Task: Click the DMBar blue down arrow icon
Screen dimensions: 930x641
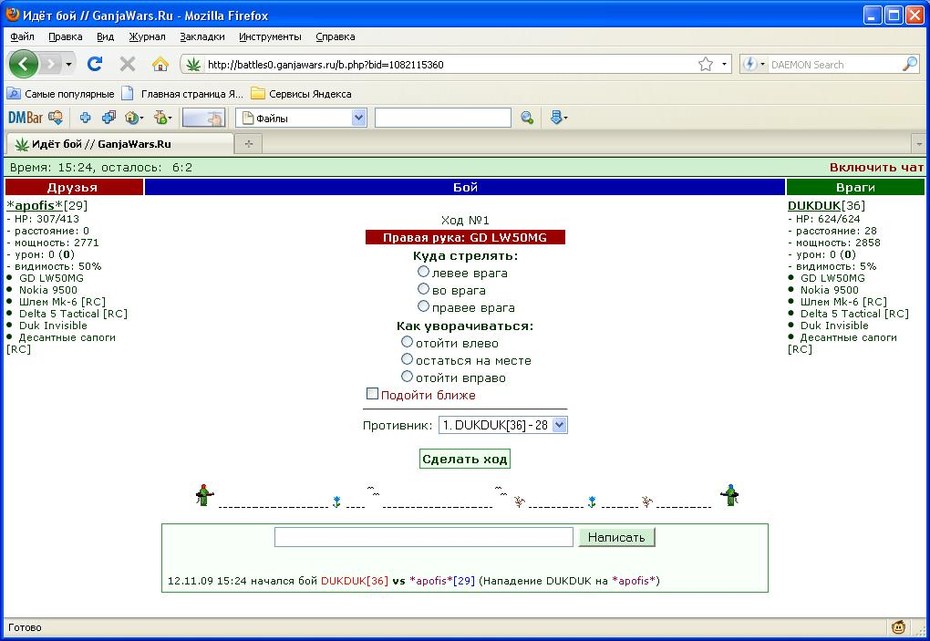Action: pos(558,117)
